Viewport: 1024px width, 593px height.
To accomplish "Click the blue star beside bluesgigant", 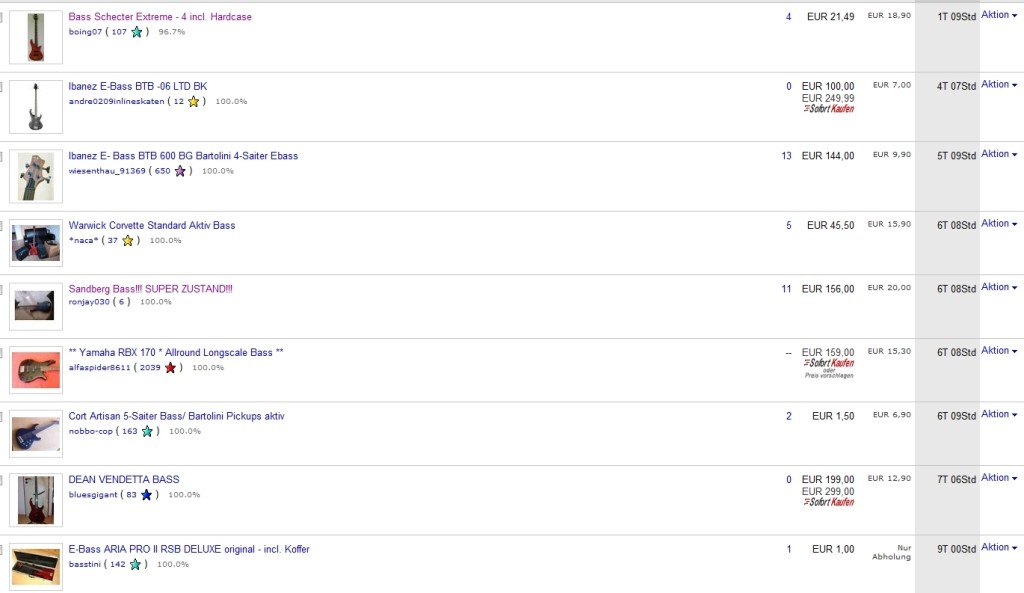I will [146, 495].
